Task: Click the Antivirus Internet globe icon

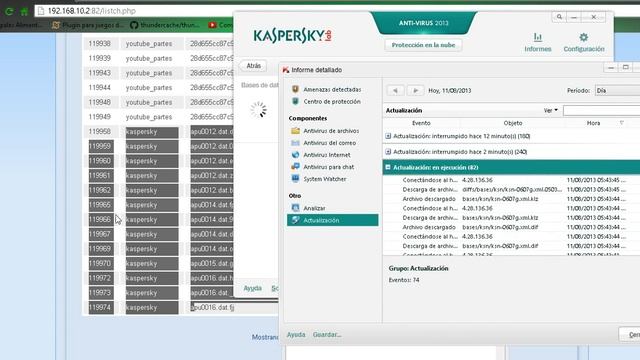Action: pos(295,155)
